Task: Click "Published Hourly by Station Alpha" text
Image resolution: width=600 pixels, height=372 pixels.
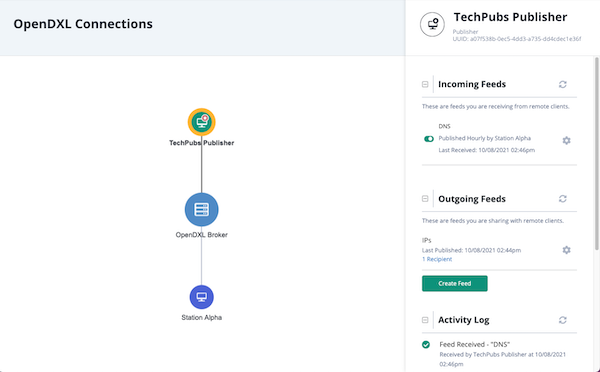Action: pos(484,138)
